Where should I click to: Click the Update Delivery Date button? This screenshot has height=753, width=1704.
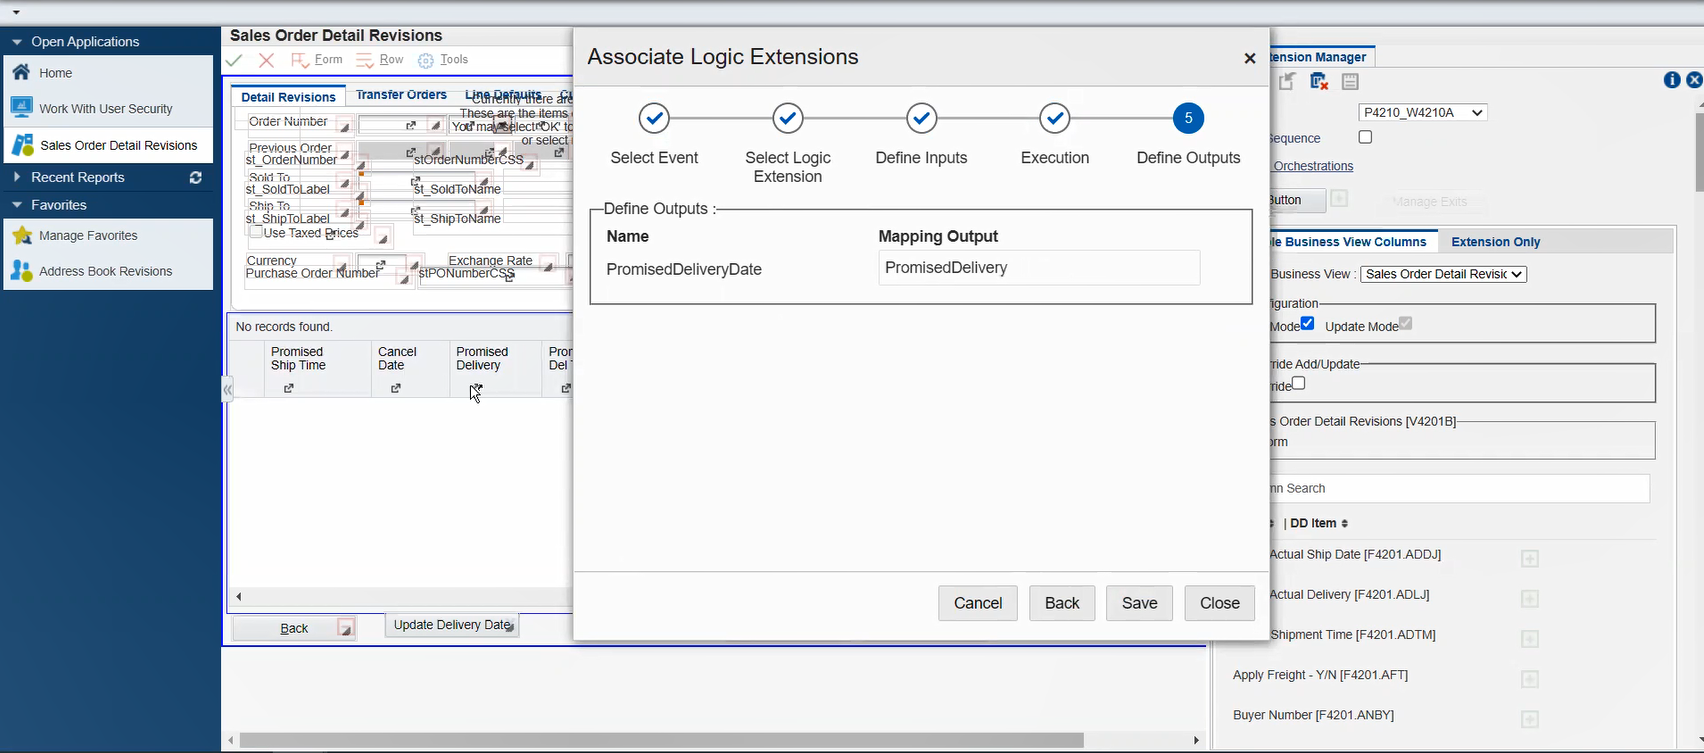pyautogui.click(x=451, y=625)
